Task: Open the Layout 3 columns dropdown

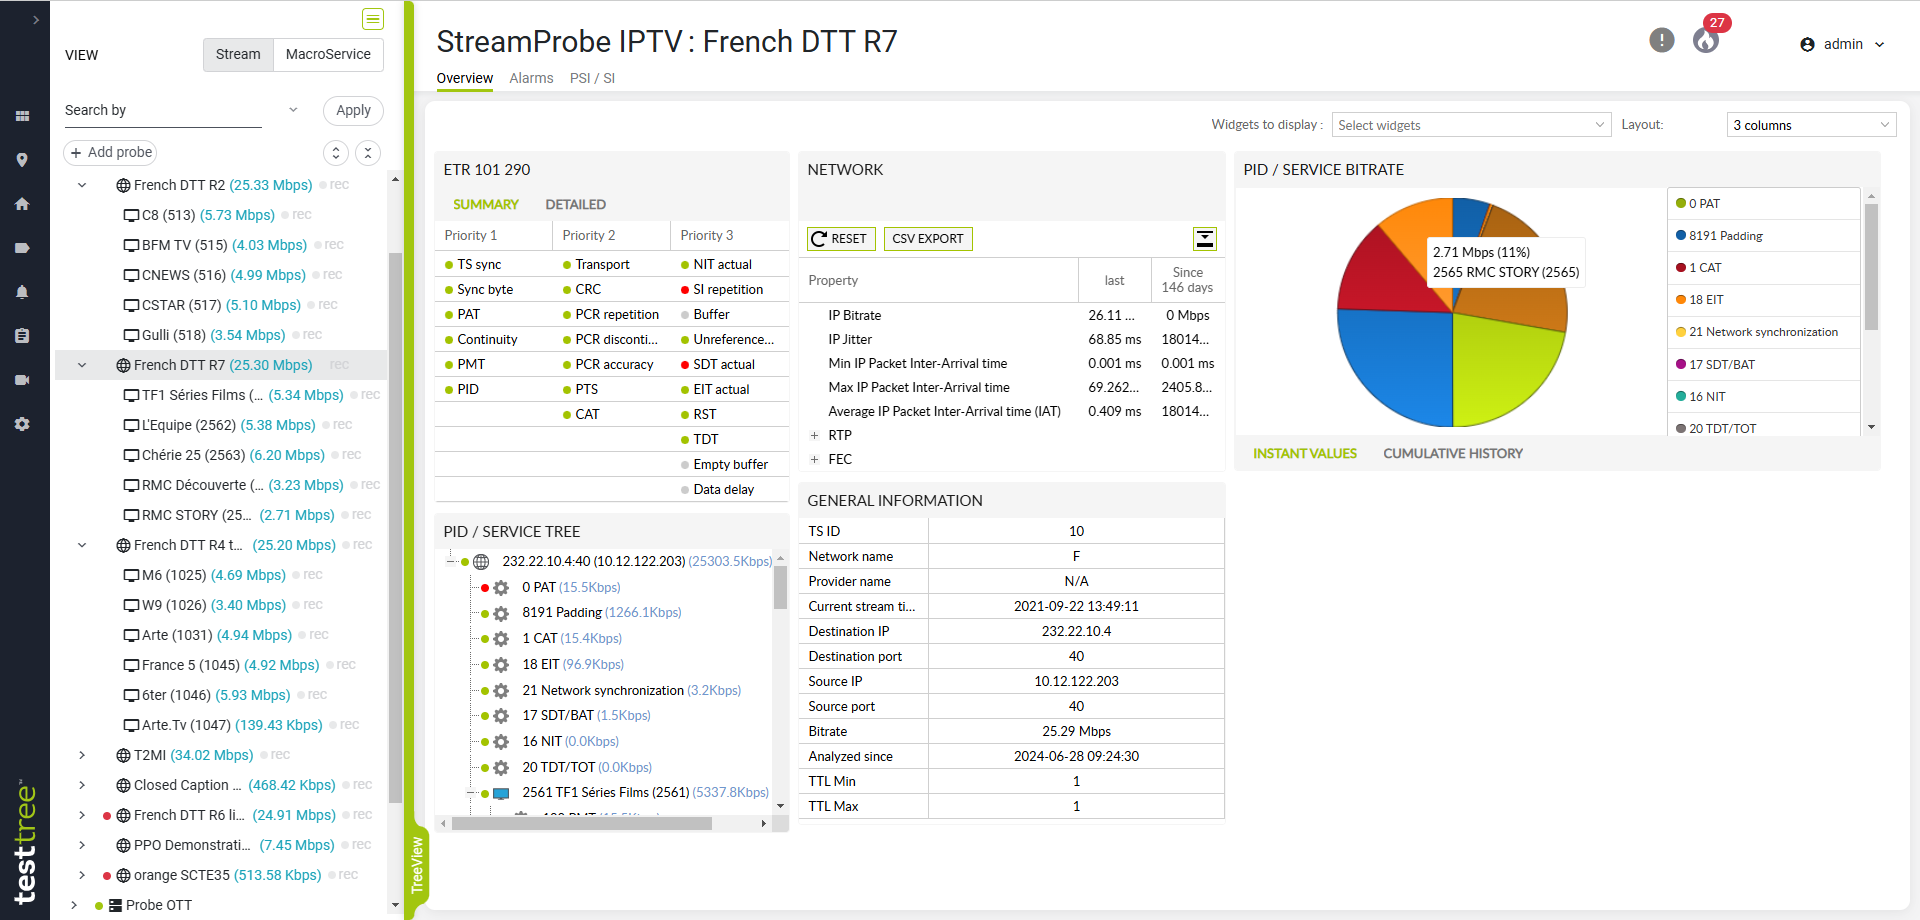Action: coord(1811,125)
